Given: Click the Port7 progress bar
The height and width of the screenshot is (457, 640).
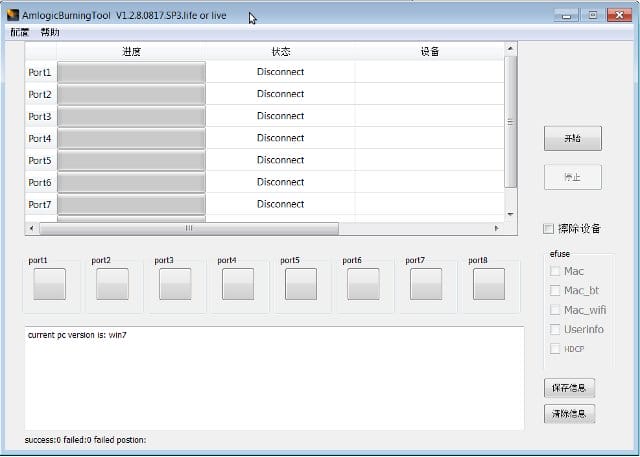Looking at the screenshot, I should 131,204.
